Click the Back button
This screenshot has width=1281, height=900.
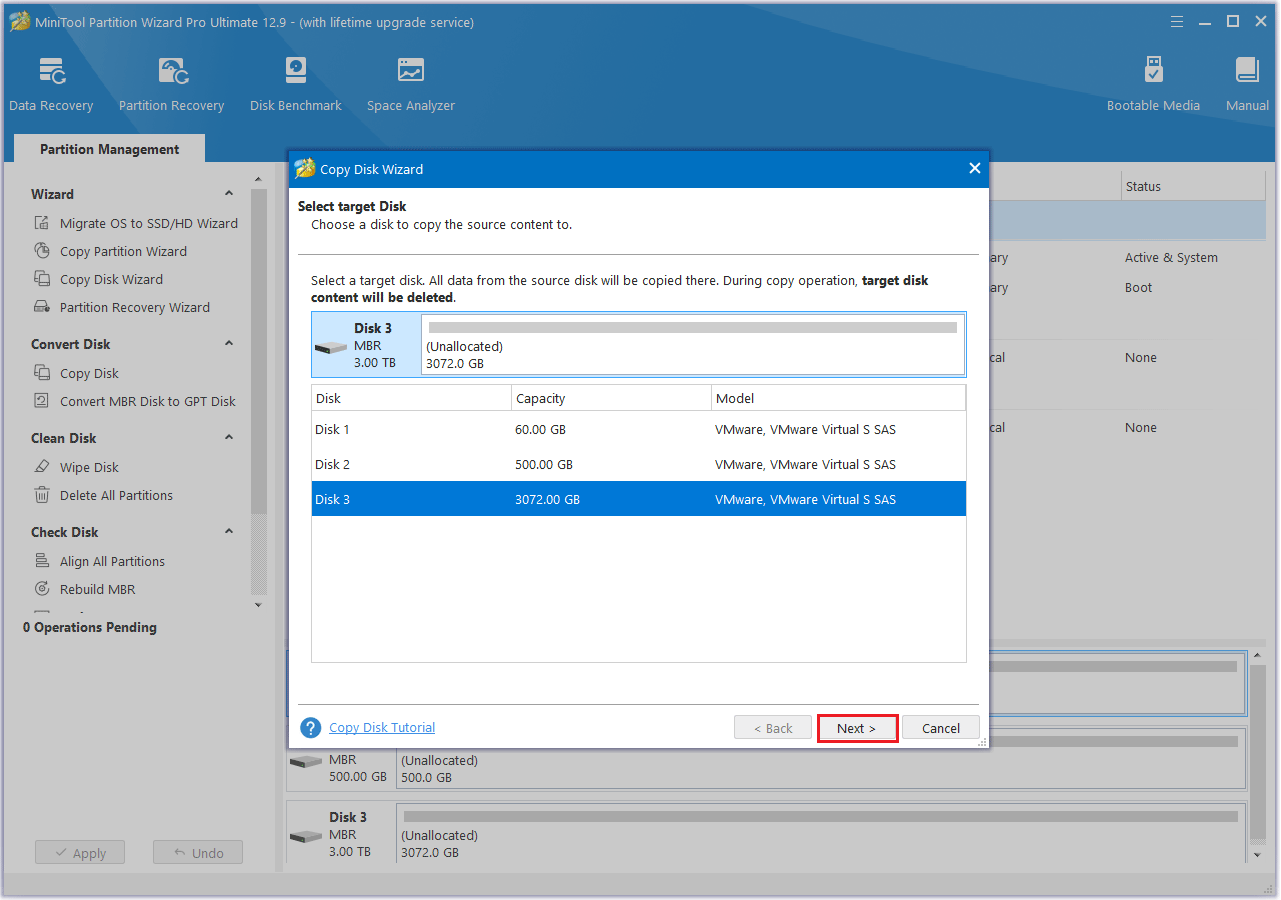click(773, 728)
